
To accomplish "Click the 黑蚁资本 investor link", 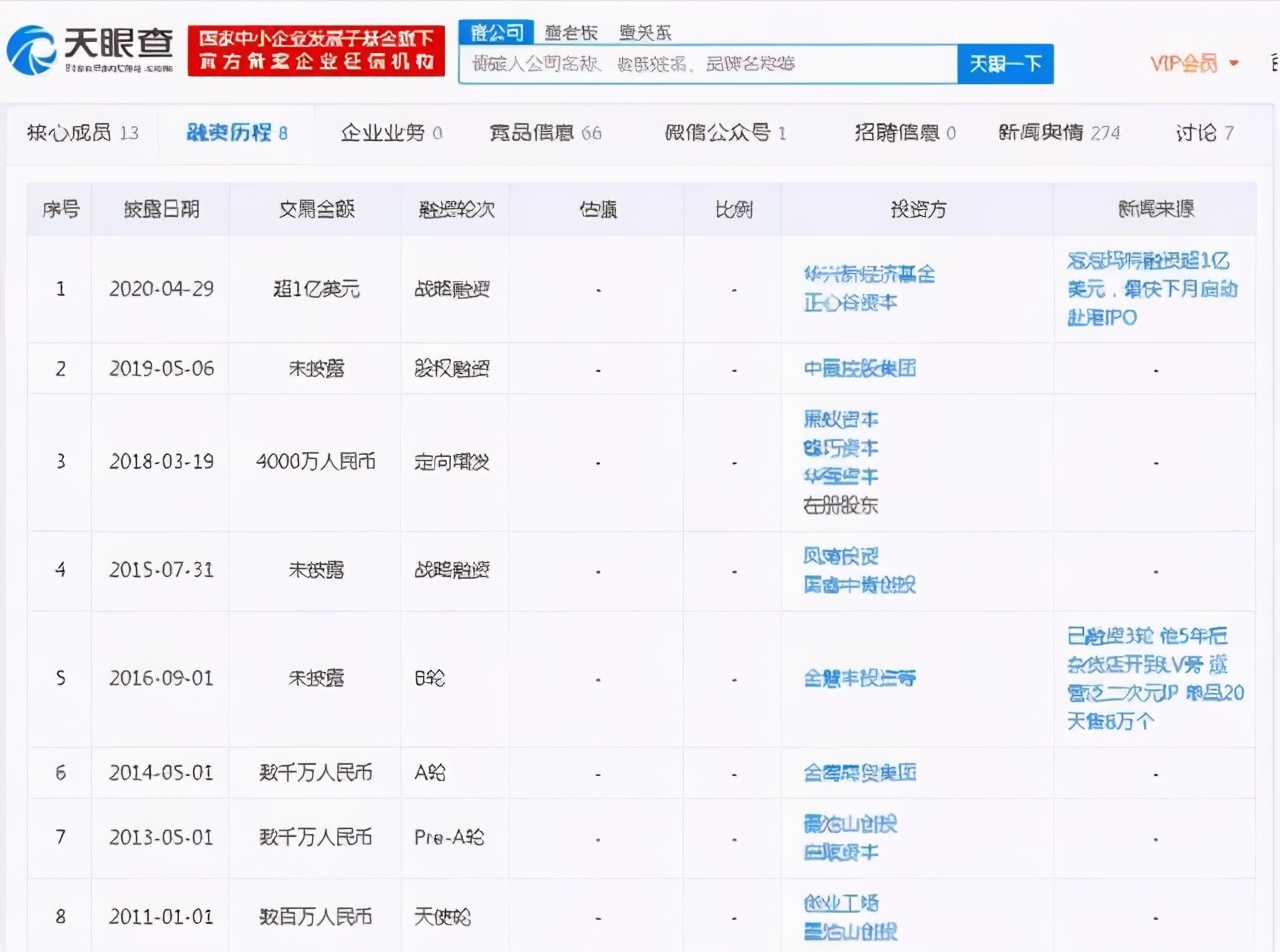I will point(843,419).
